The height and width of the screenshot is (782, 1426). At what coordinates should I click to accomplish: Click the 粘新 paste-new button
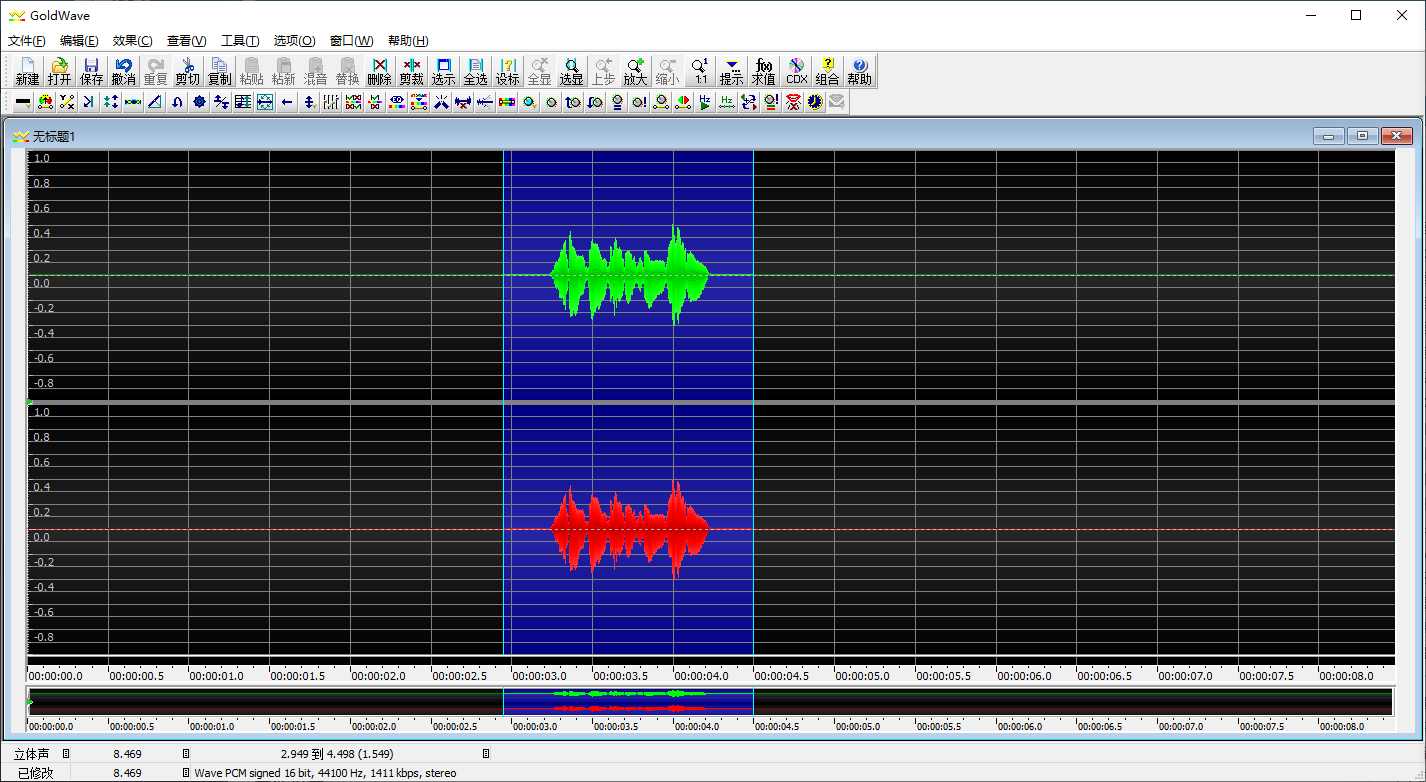click(x=283, y=70)
